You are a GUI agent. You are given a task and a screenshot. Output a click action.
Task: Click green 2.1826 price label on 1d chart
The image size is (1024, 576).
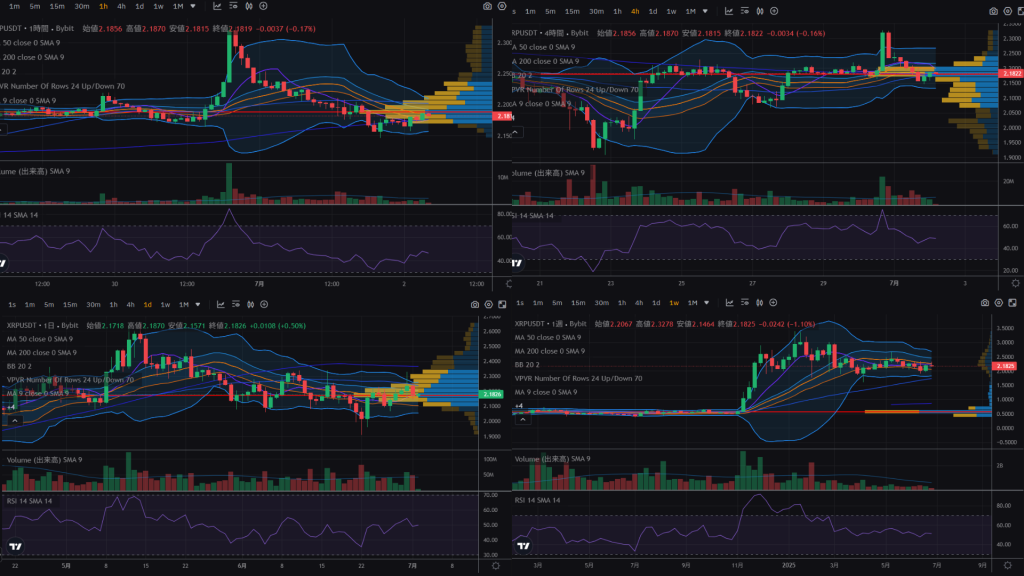[491, 394]
